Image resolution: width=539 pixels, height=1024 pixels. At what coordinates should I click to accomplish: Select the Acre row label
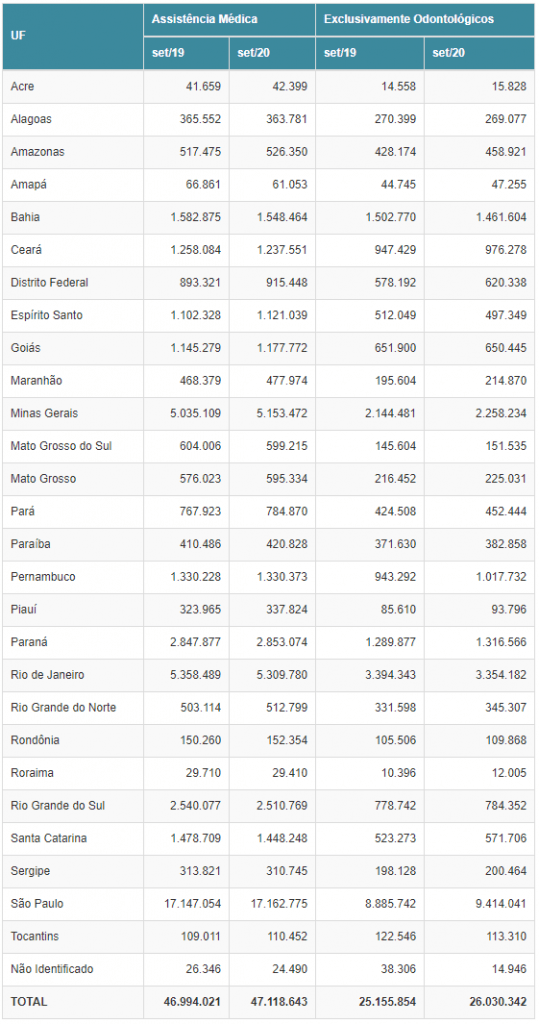click(22, 86)
